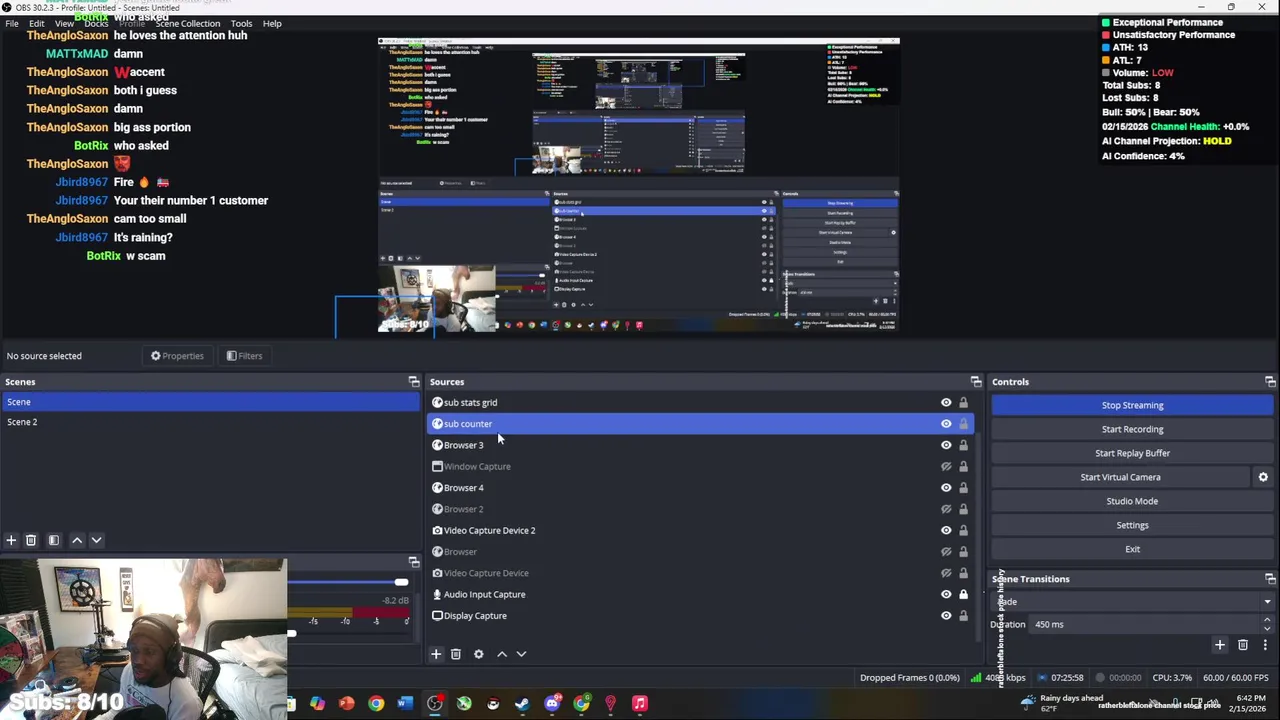Adjust the transition Duration stepper arrows
Screen dimensions: 1280x720
pyautogui.click(x=1267, y=624)
